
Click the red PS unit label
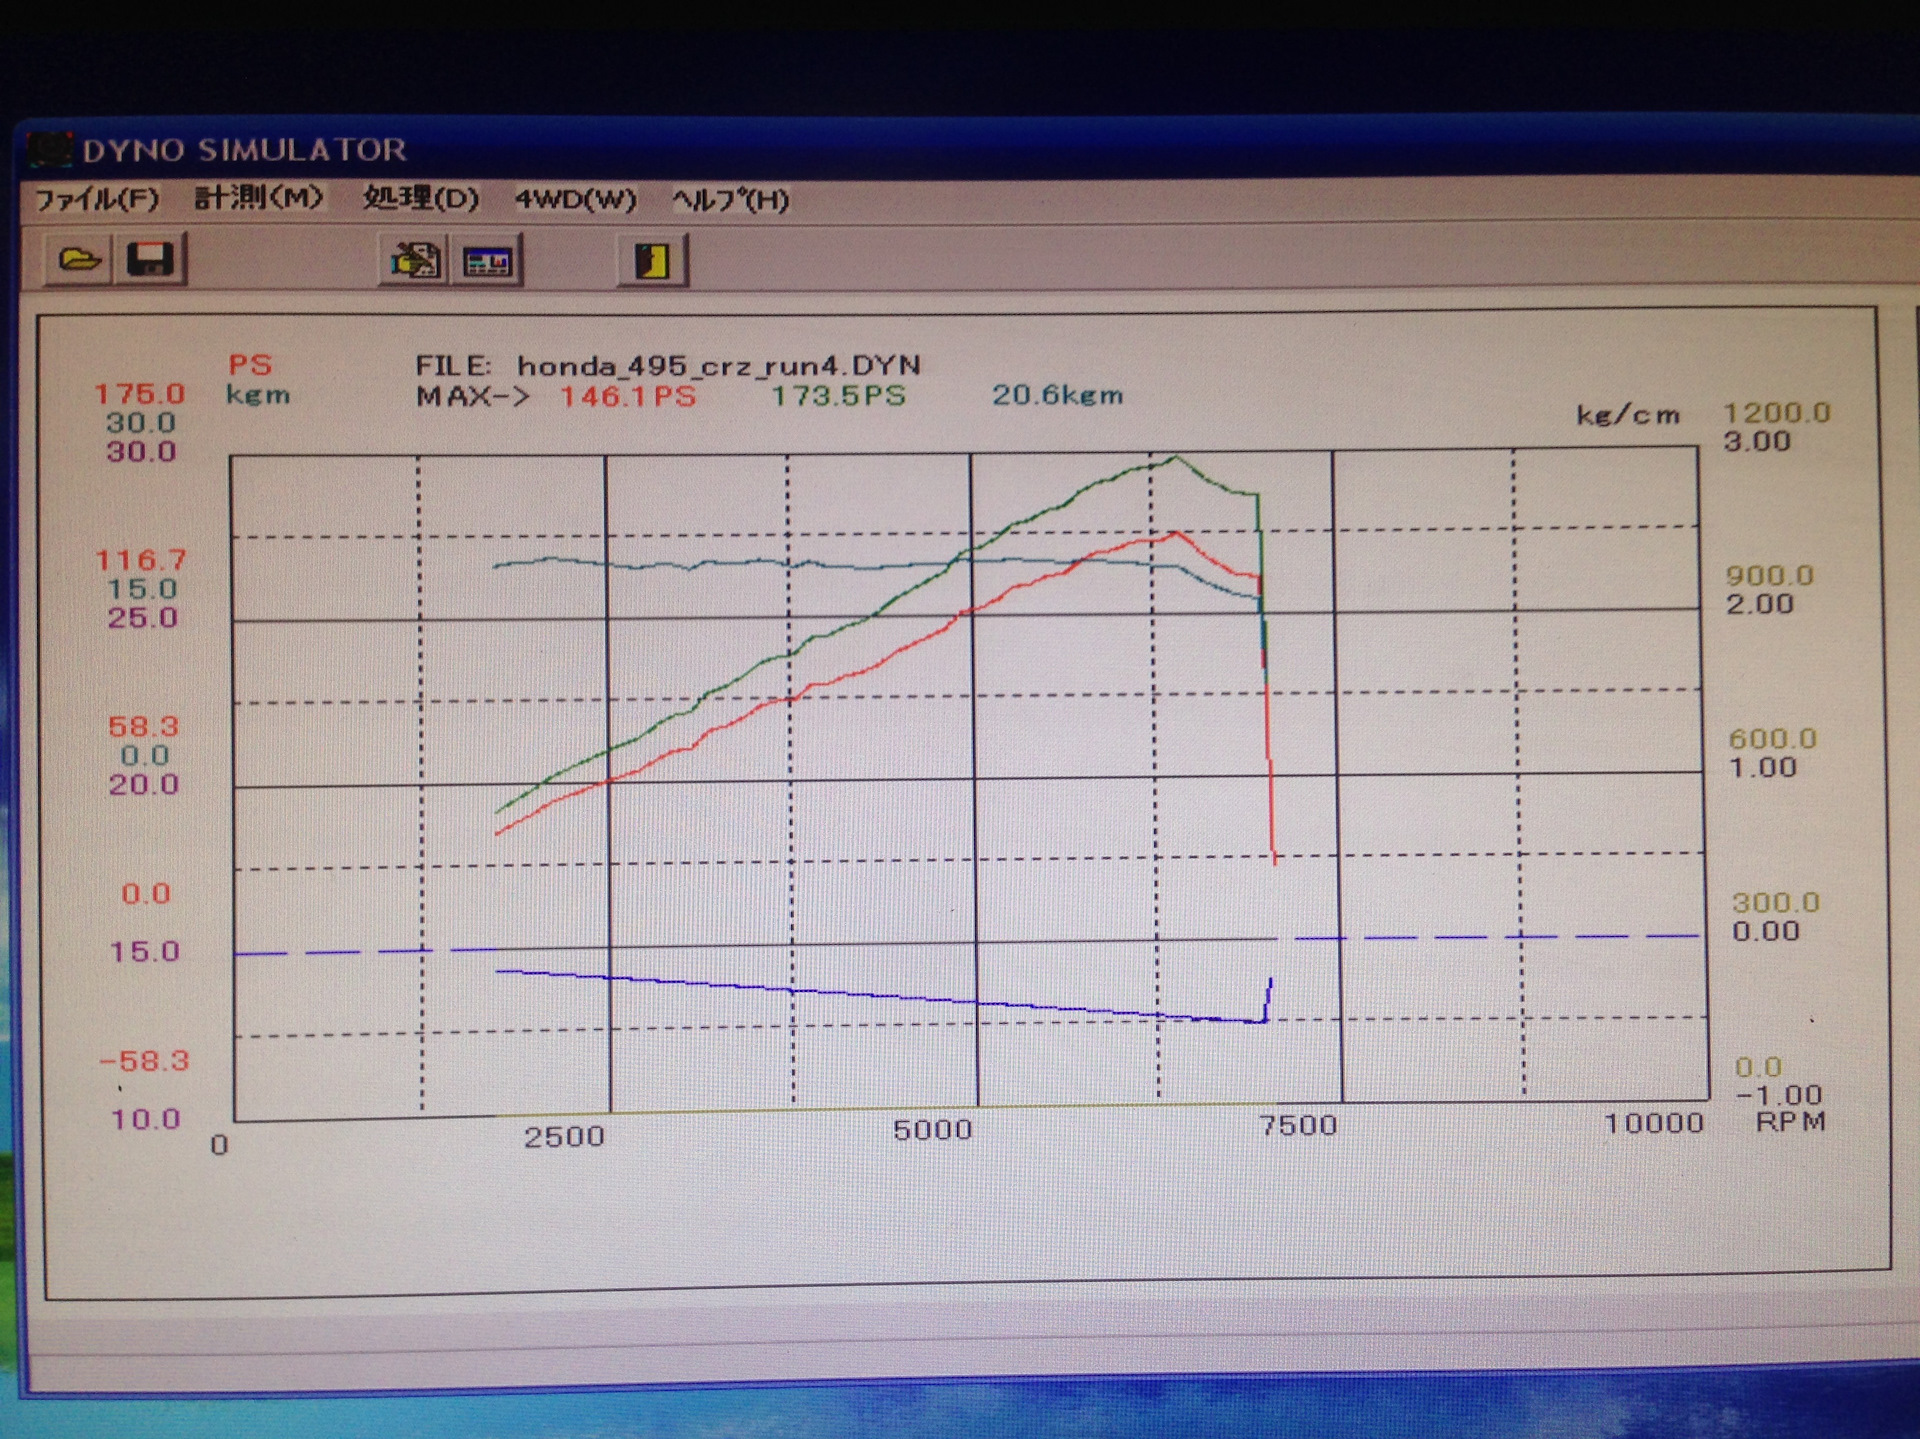(x=250, y=364)
